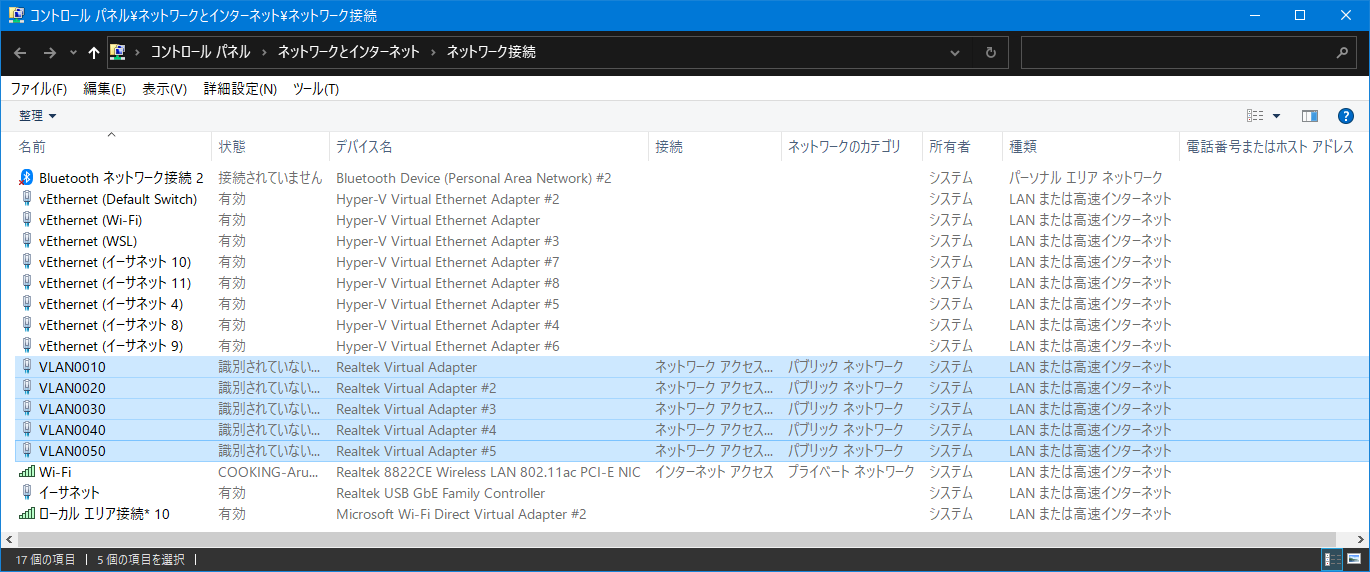Expand the address bar history dropdown
Image resolution: width=1370 pixels, height=572 pixels.
click(x=955, y=52)
